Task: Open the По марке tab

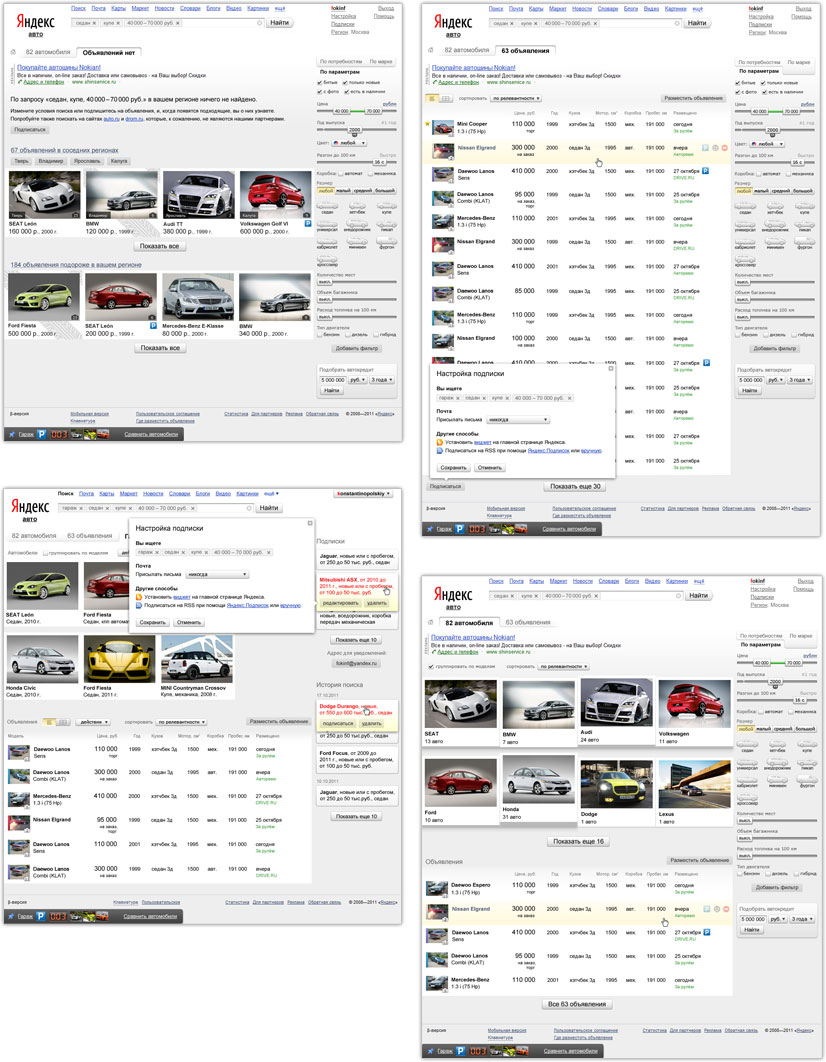Action: 798,63
